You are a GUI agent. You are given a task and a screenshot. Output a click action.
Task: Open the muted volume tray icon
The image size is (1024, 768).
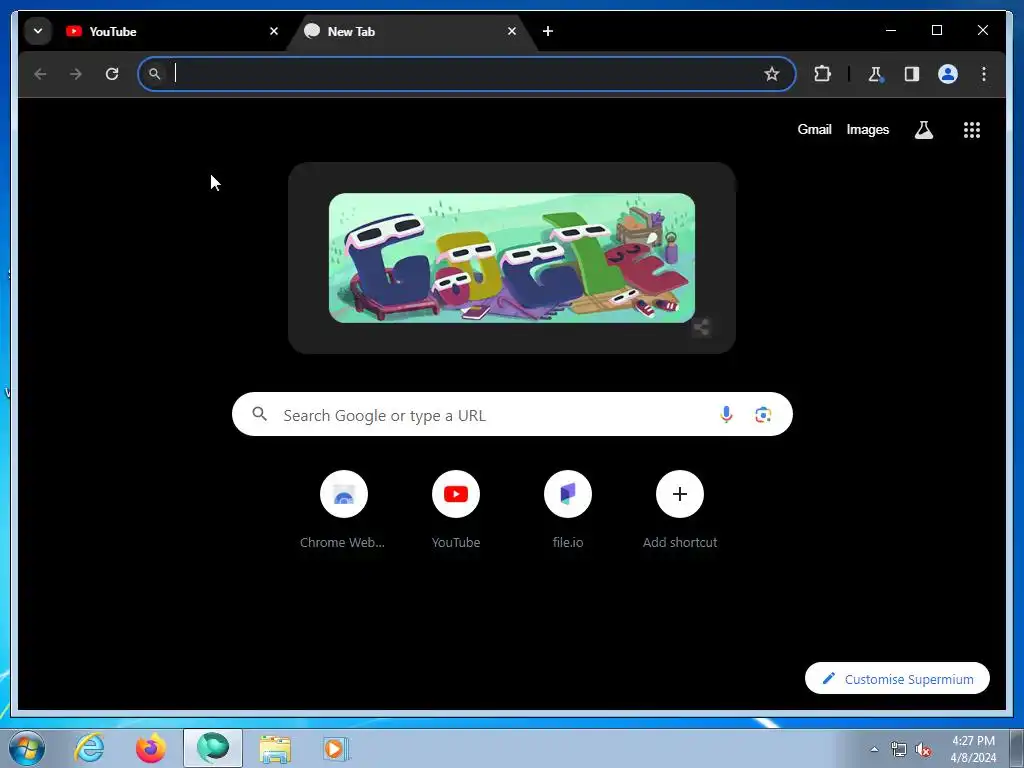[x=923, y=749]
